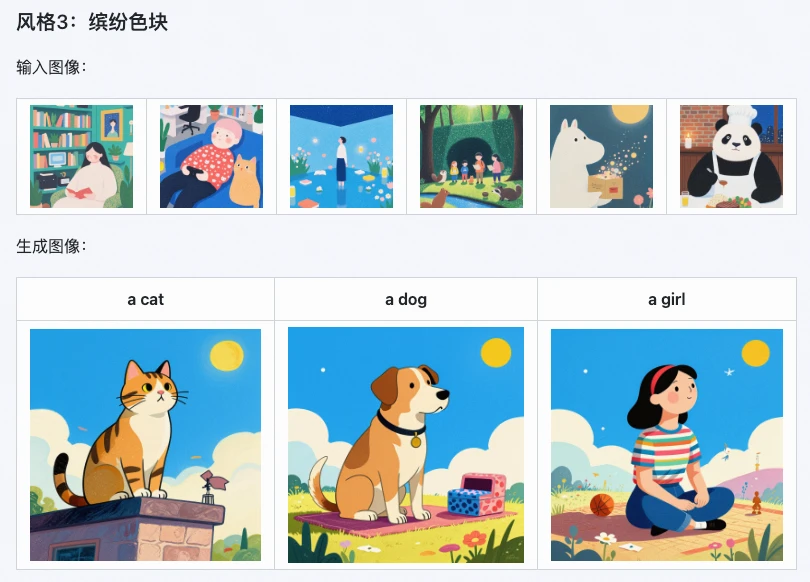
Task: Click the generated girl in striped shirt image
Action: click(x=667, y=445)
